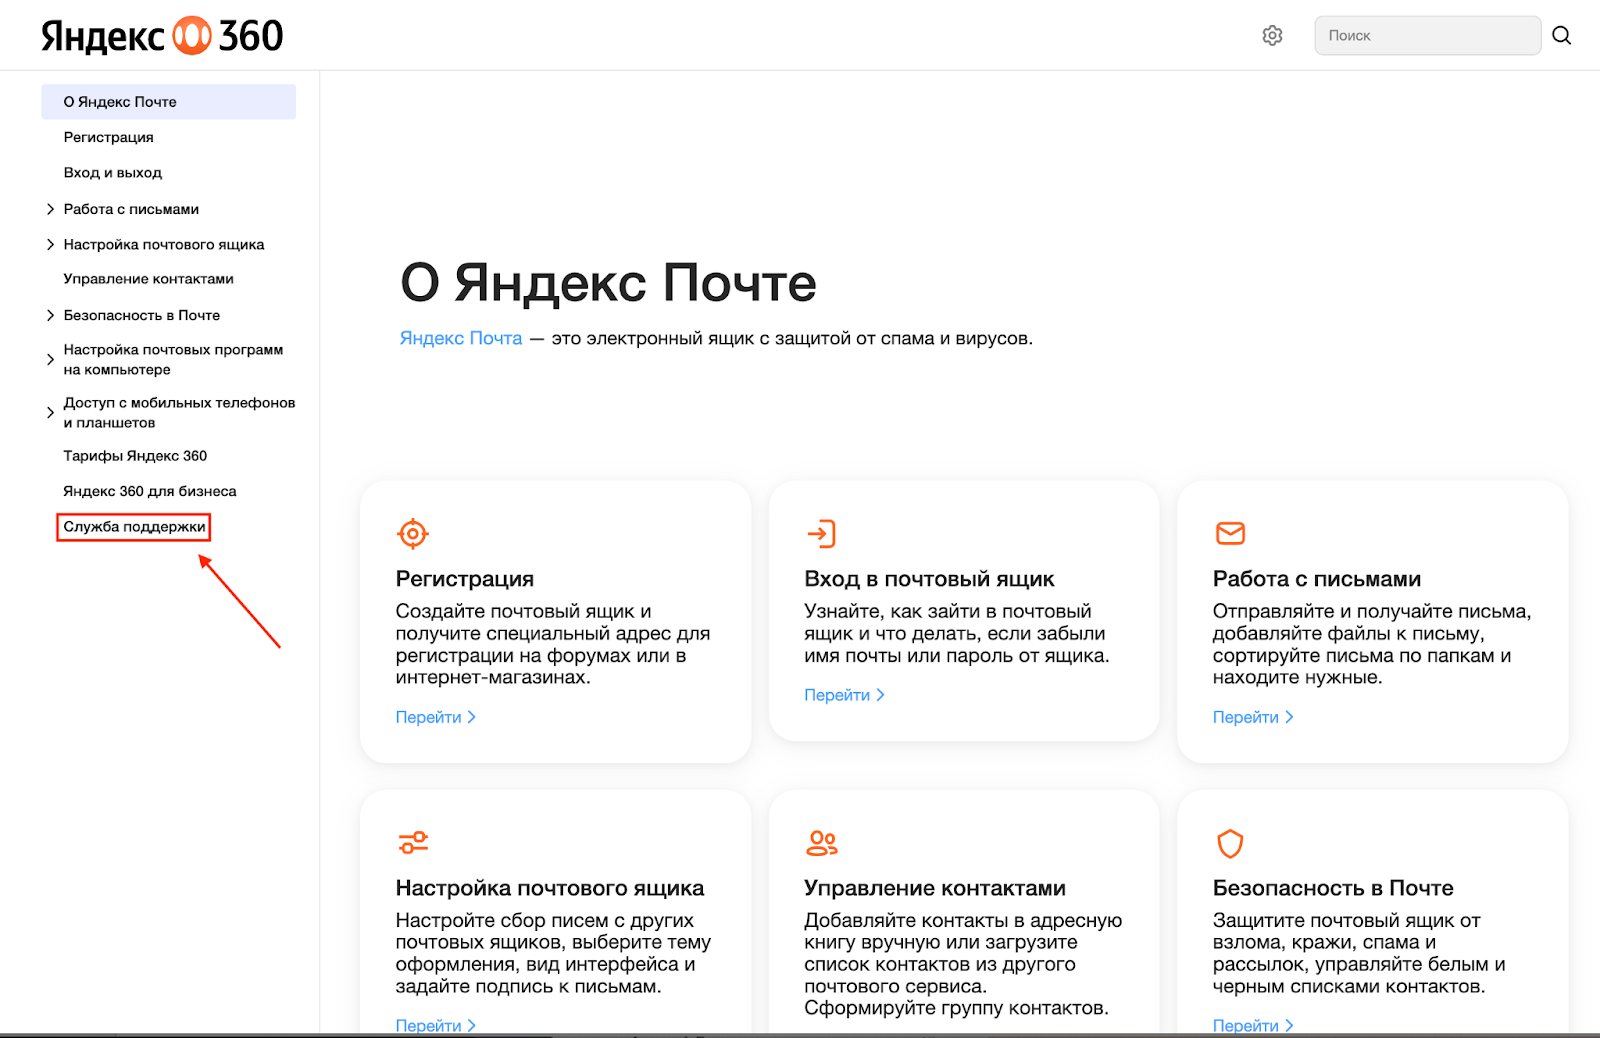Open Служба поддержки in the sidebar
Screen dimensions: 1600x1038
click(x=134, y=527)
